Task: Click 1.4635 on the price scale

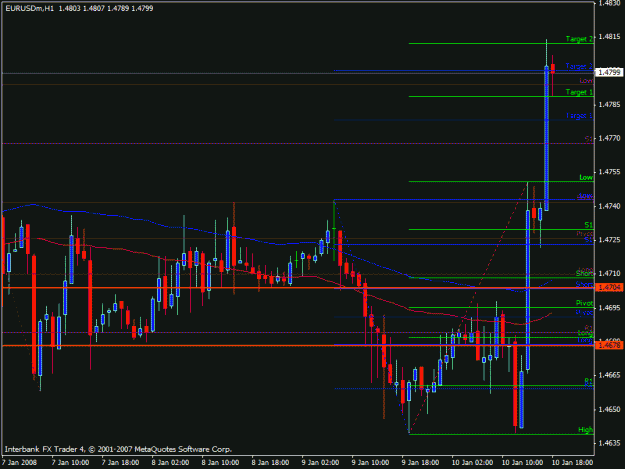Action: (609, 443)
